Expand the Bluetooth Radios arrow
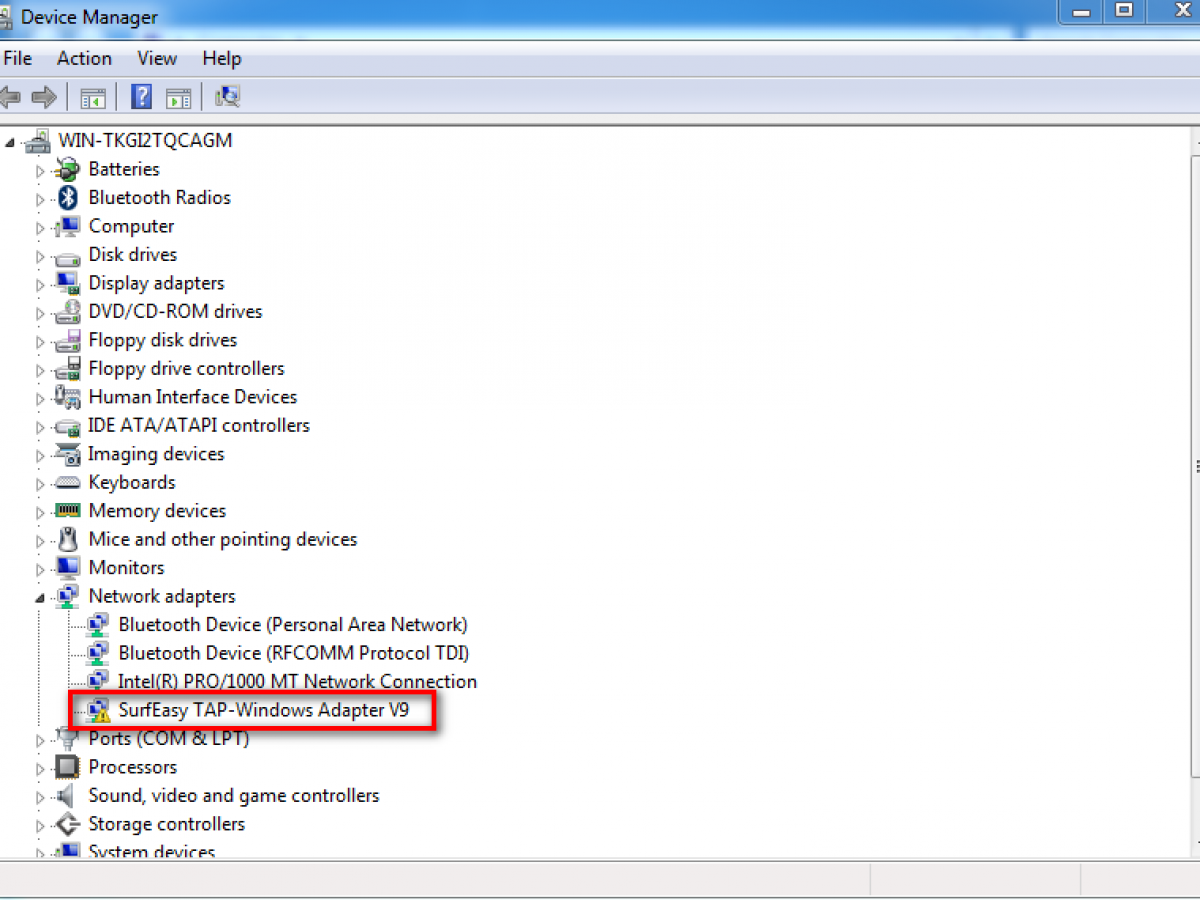Image resolution: width=1200 pixels, height=900 pixels. coord(41,199)
